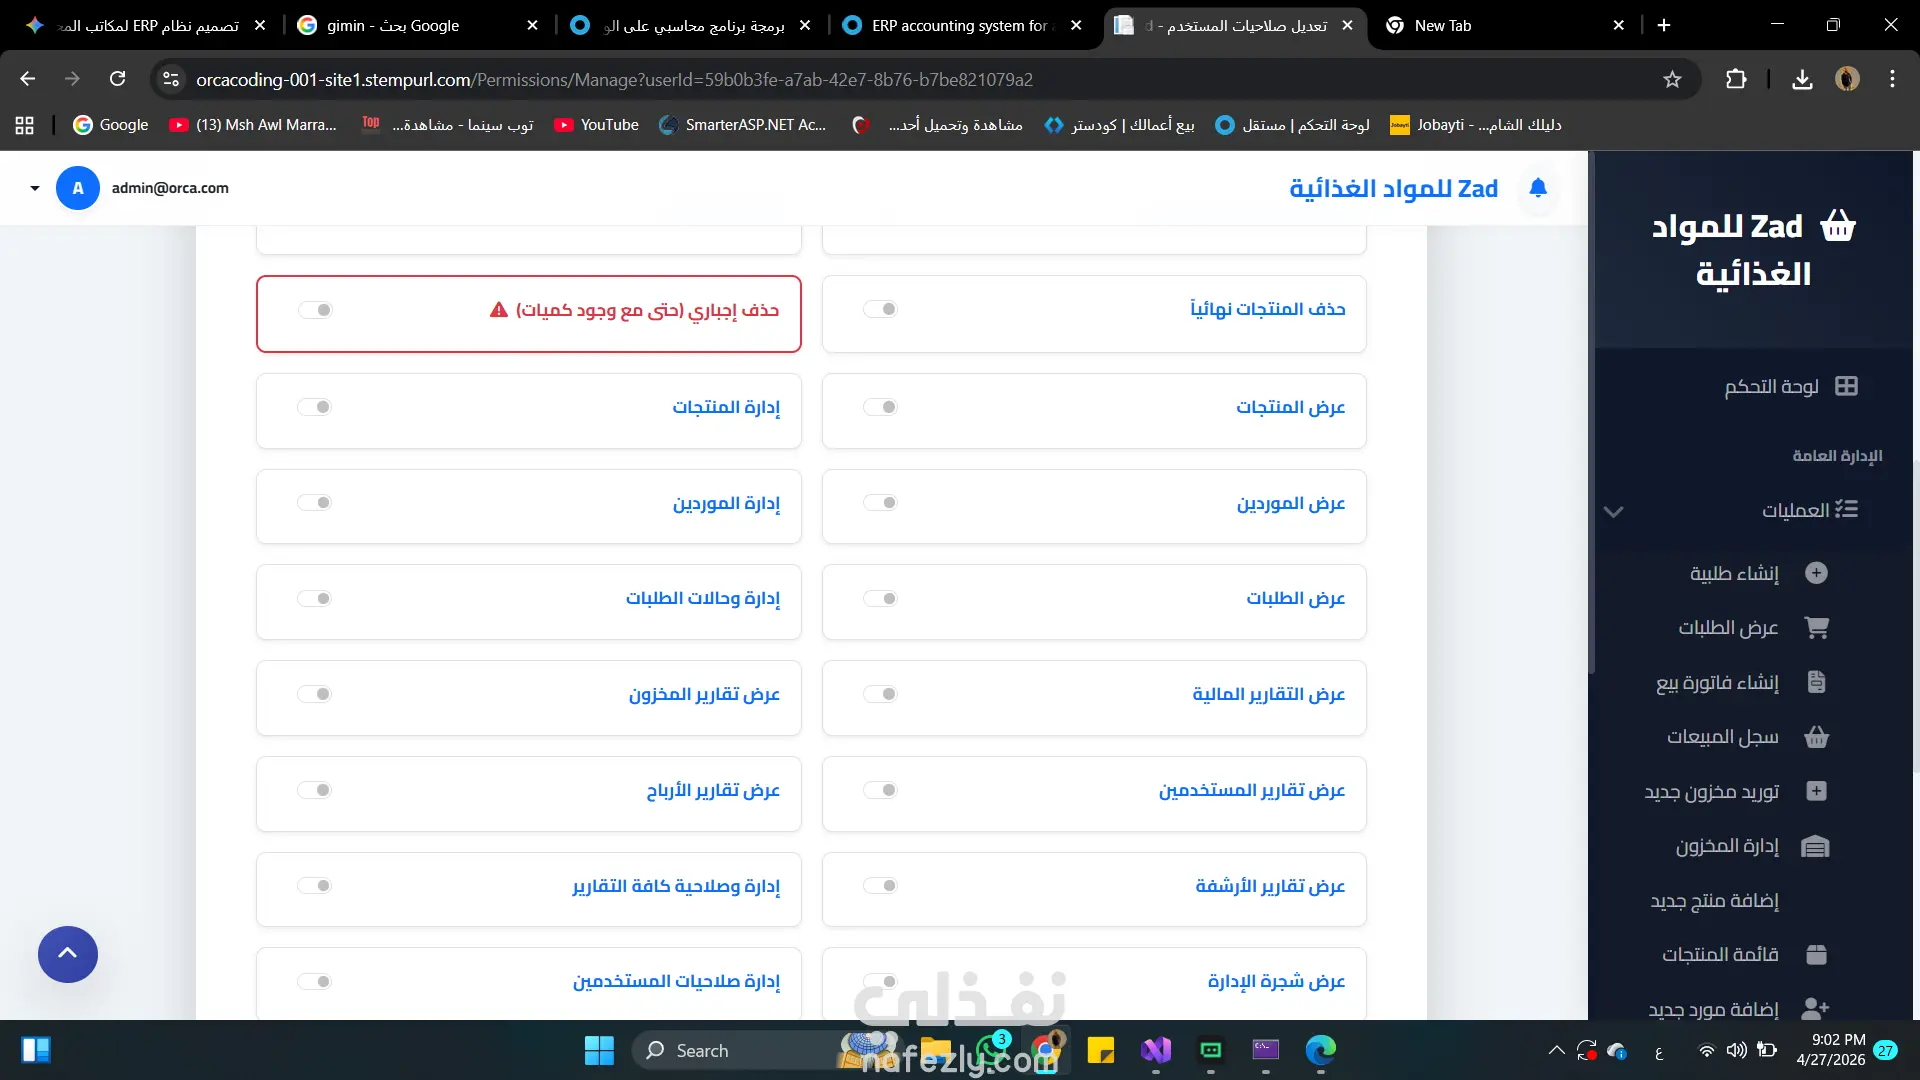Toggle إدارة الموردين permission switch
The width and height of the screenshot is (1920, 1080).
tap(315, 503)
